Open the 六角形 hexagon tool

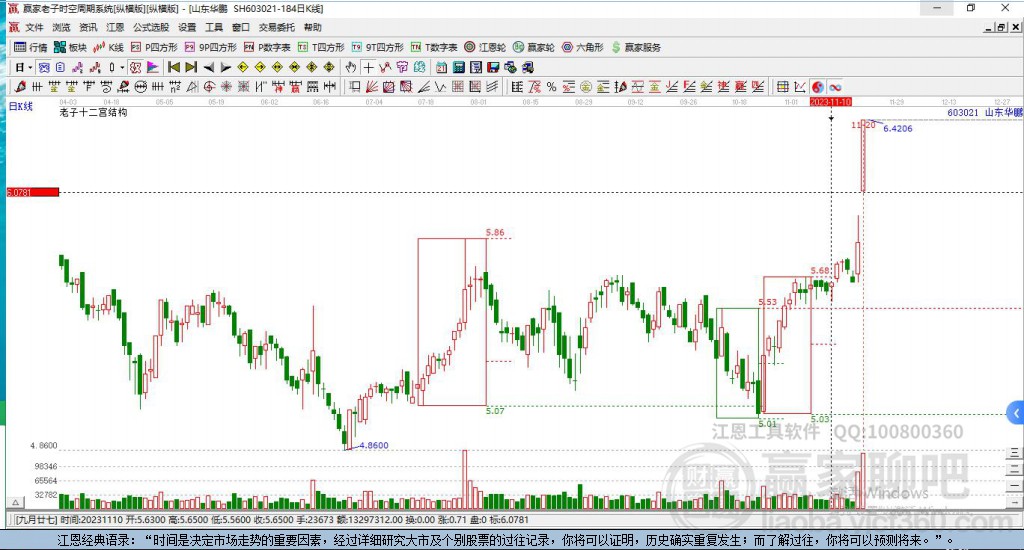(x=583, y=47)
